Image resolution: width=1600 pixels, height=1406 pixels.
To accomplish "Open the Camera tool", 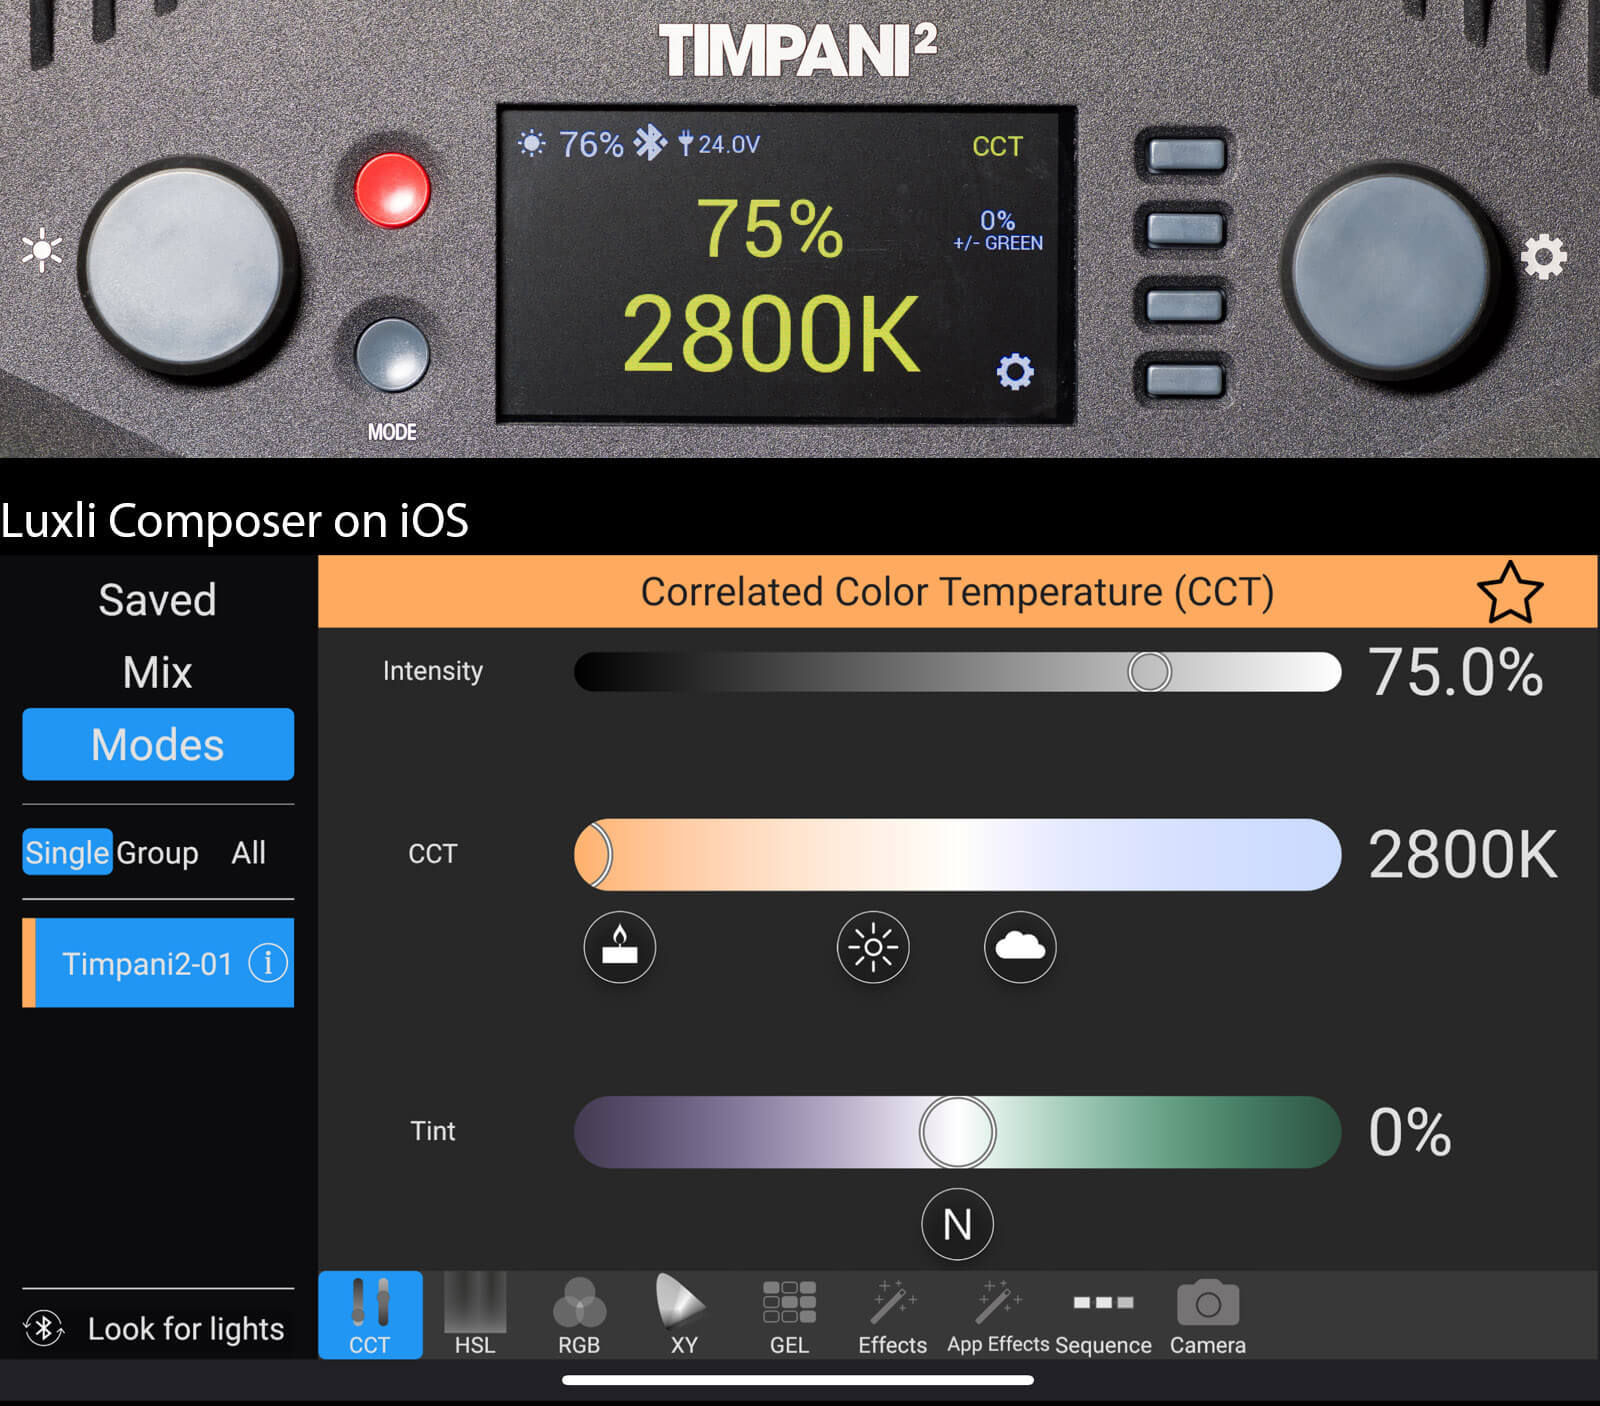I will [x=1207, y=1316].
